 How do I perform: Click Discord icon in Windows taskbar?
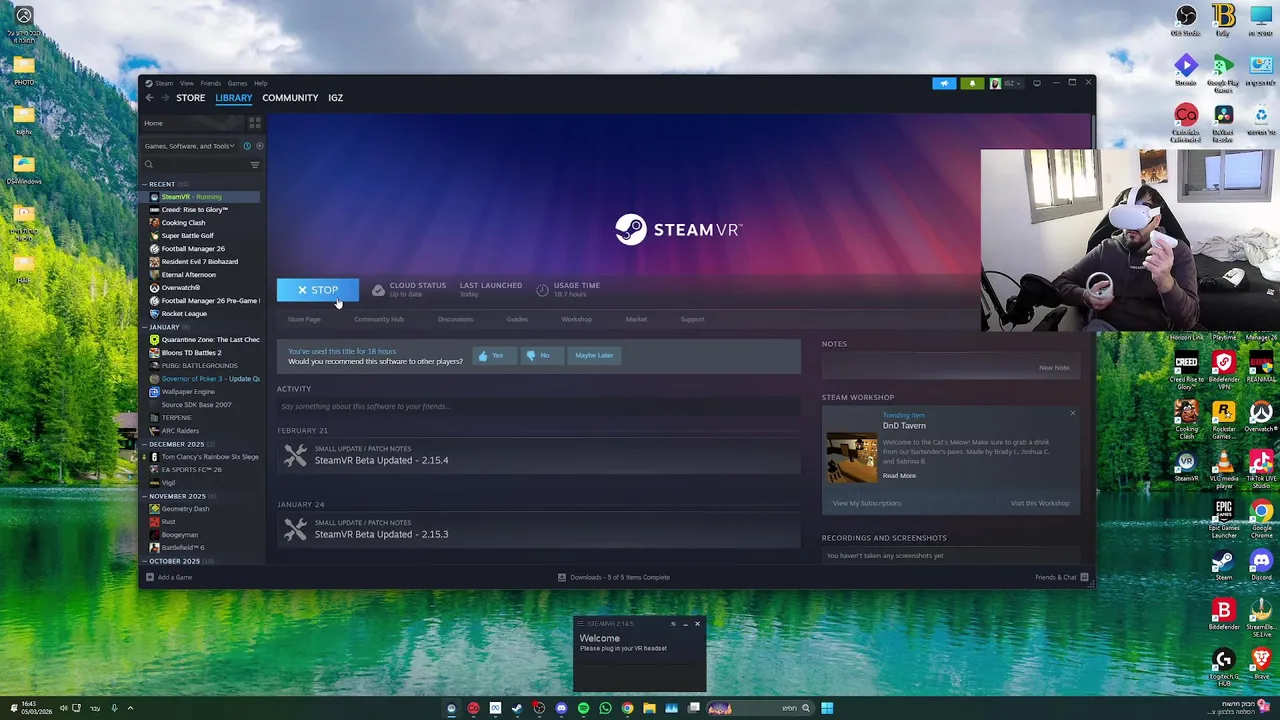(x=561, y=708)
